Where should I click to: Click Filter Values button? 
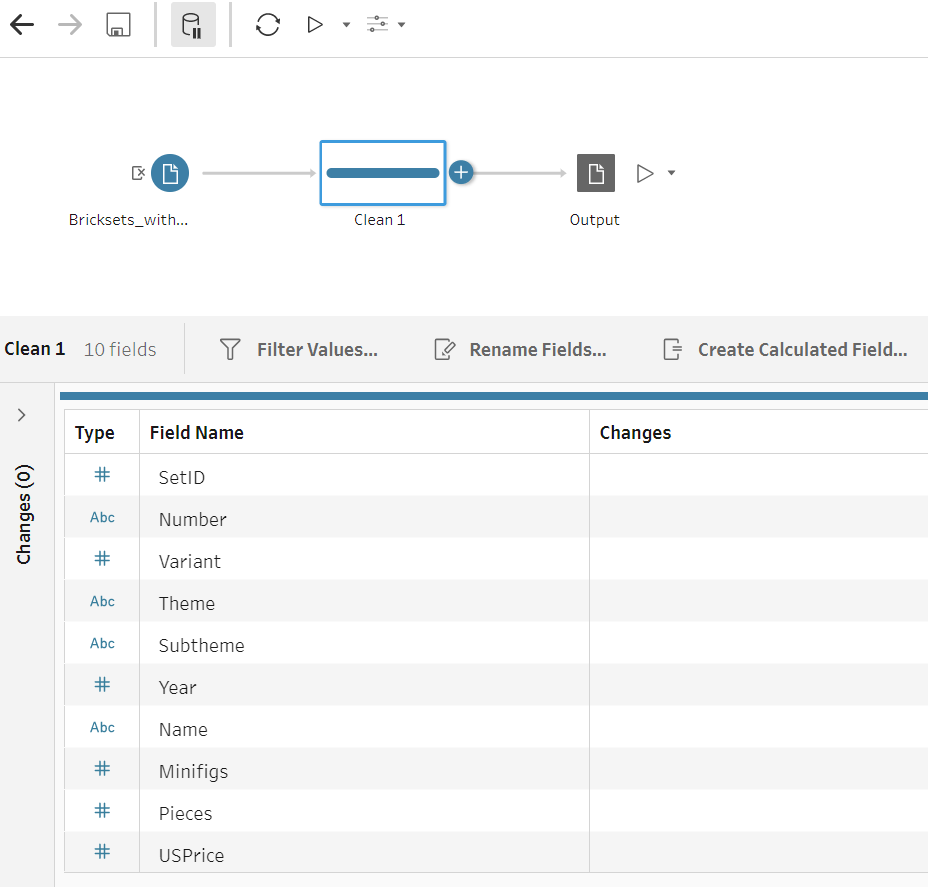299,350
